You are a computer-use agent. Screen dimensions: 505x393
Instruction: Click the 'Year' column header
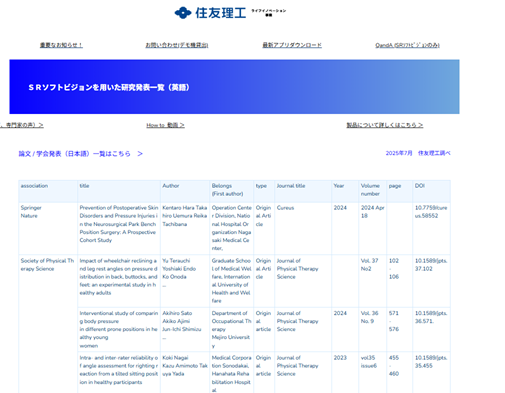(345, 191)
